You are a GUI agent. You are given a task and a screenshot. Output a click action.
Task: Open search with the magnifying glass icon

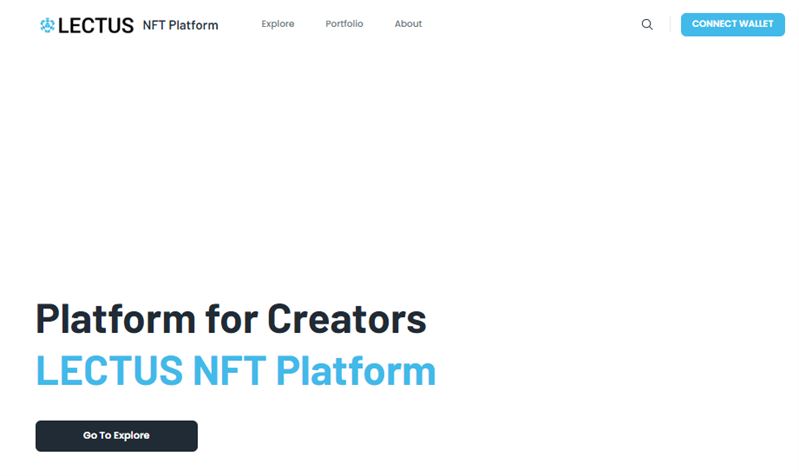(x=647, y=24)
